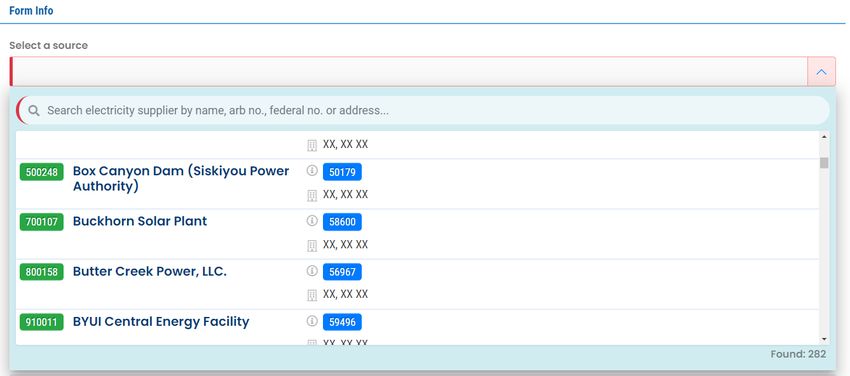This screenshot has height=376, width=850.
Task: Click building icon in Box Canyon Dam row
Action: click(312, 196)
